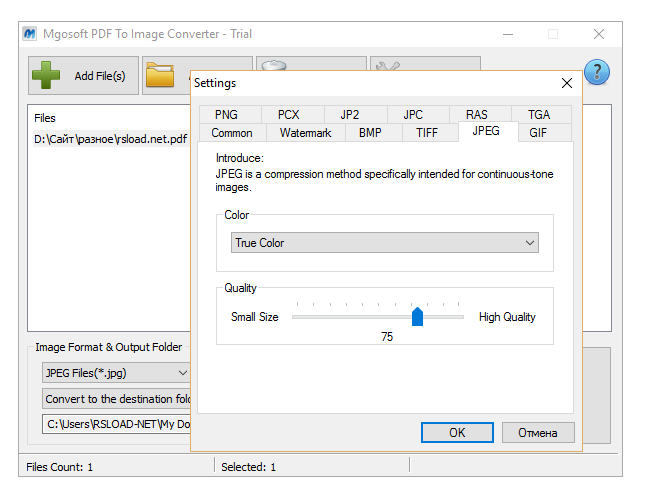Image resolution: width=661 pixels, height=504 pixels.
Task: Switch to the BMP tab
Action: point(373,133)
